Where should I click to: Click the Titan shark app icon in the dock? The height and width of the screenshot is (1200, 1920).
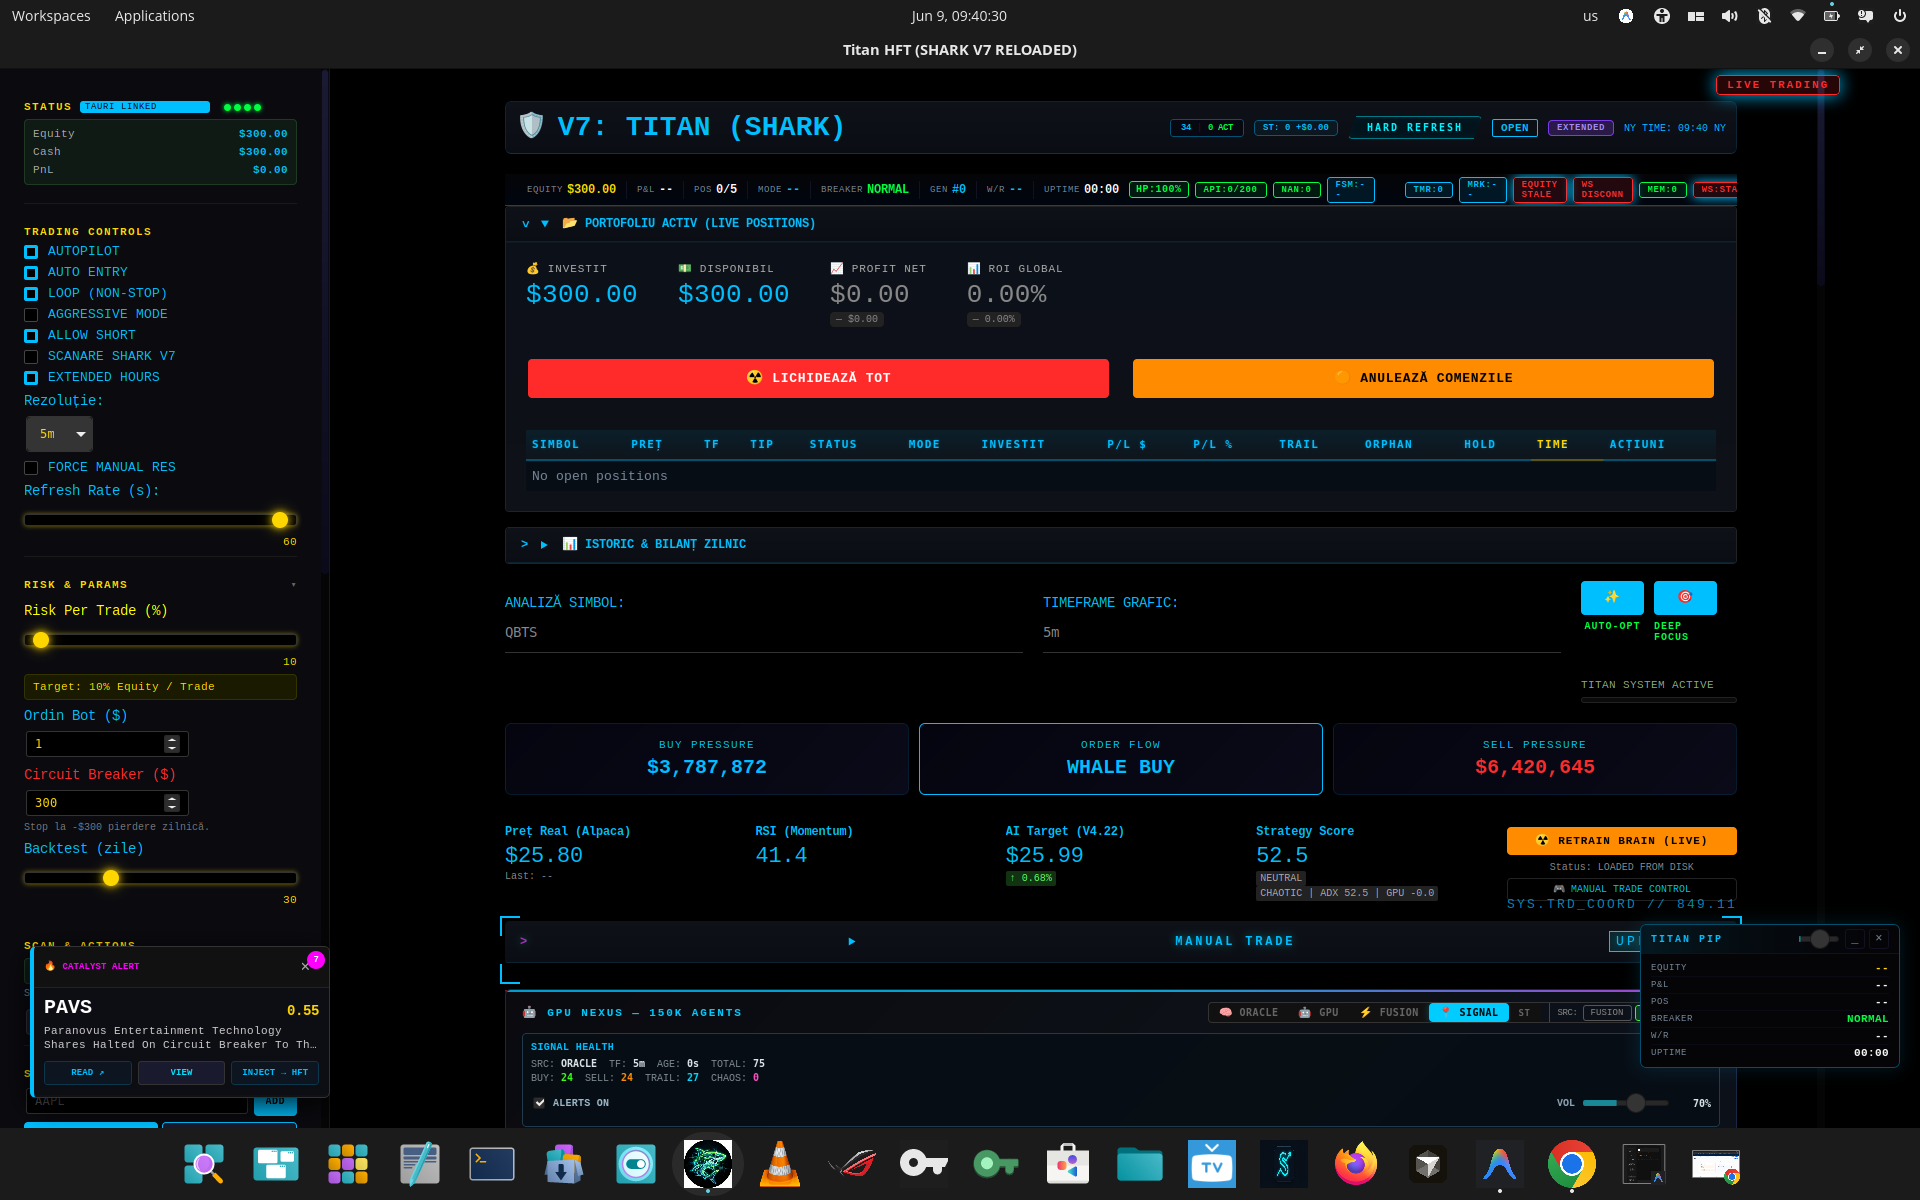click(707, 1164)
